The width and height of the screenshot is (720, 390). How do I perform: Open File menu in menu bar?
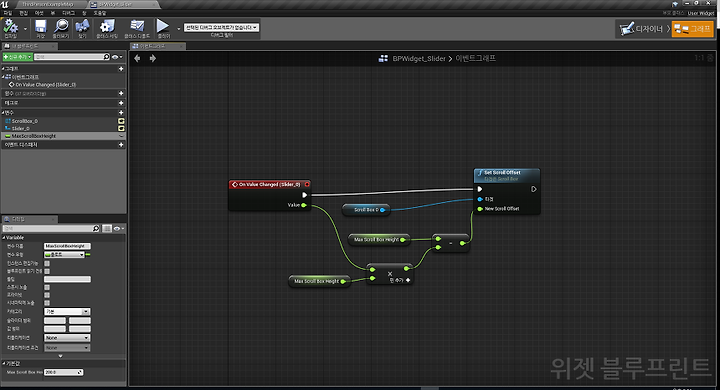tap(8, 13)
